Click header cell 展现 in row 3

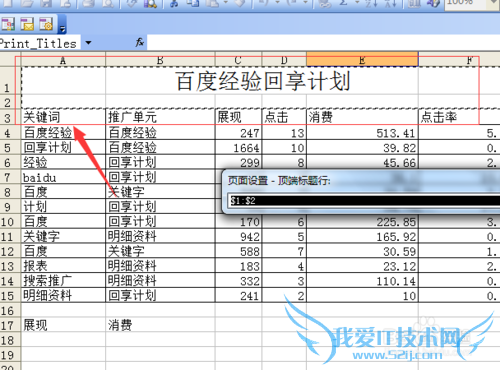click(239, 117)
